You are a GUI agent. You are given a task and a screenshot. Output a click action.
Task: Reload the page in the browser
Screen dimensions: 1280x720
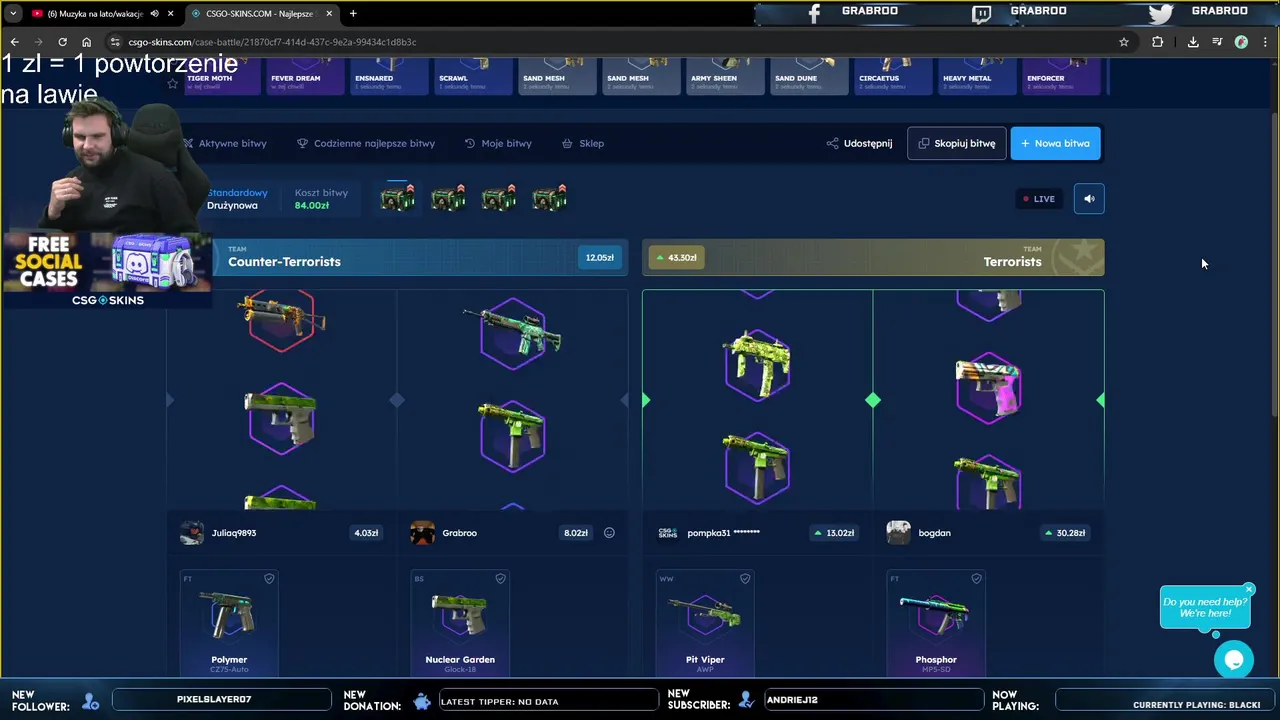pyautogui.click(x=62, y=42)
